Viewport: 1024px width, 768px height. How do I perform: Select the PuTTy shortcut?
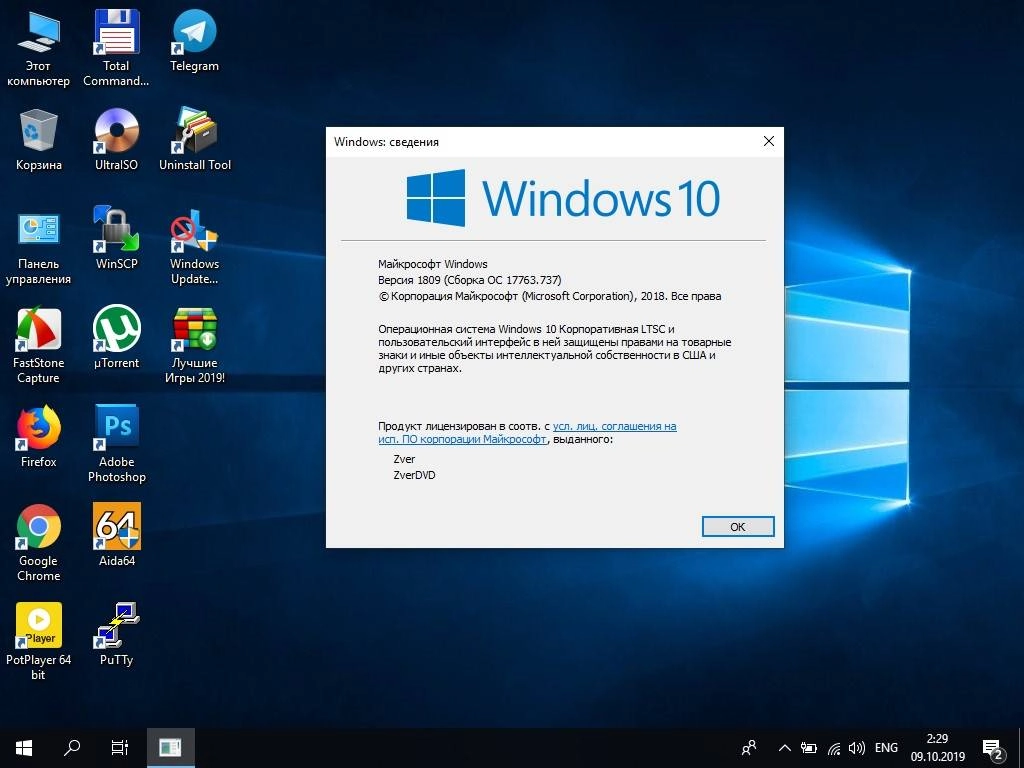tap(116, 635)
